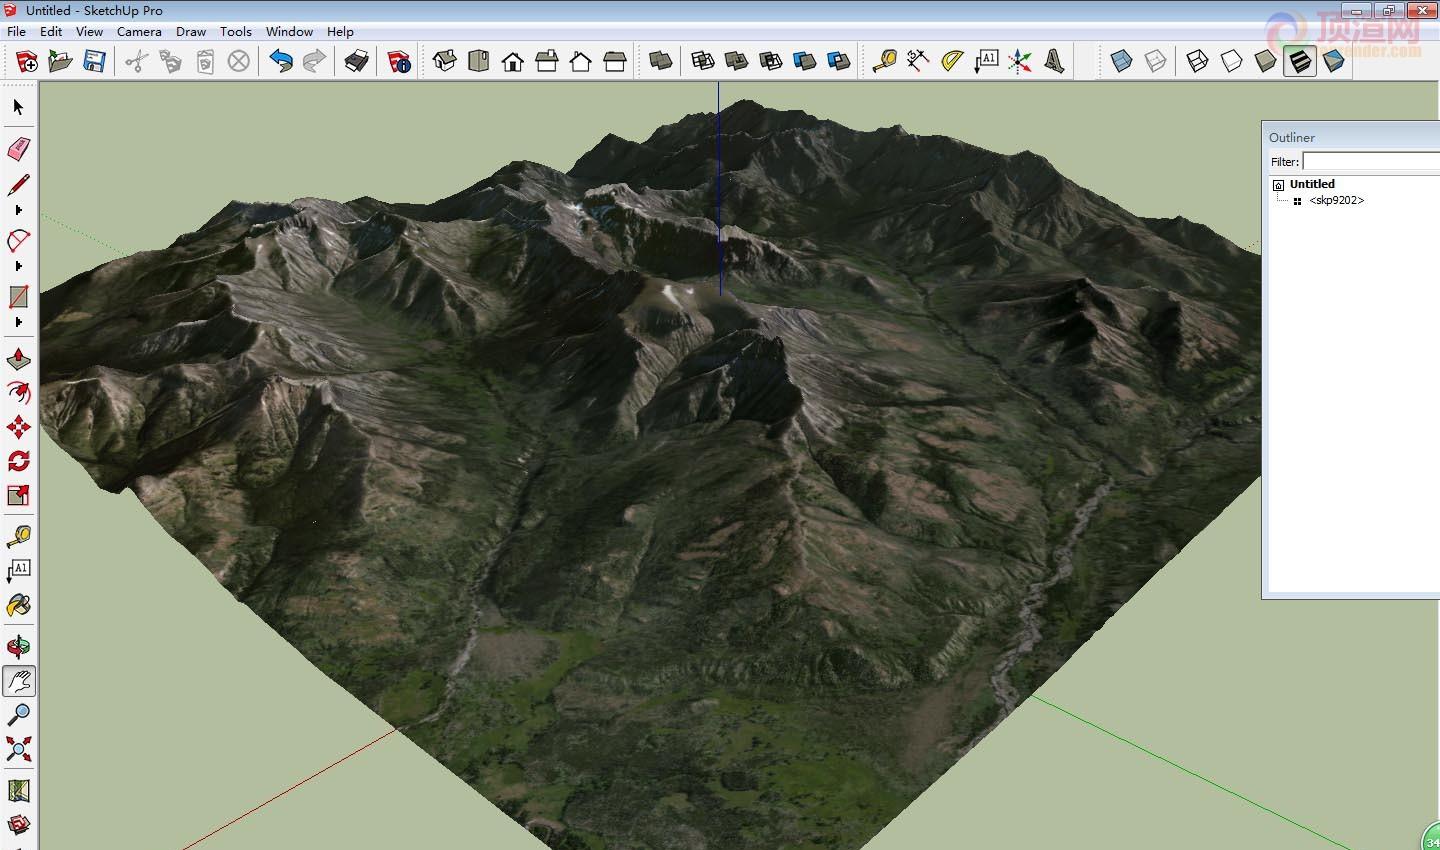This screenshot has width=1440, height=850.
Task: Select the Line pencil tool
Action: click(x=19, y=185)
